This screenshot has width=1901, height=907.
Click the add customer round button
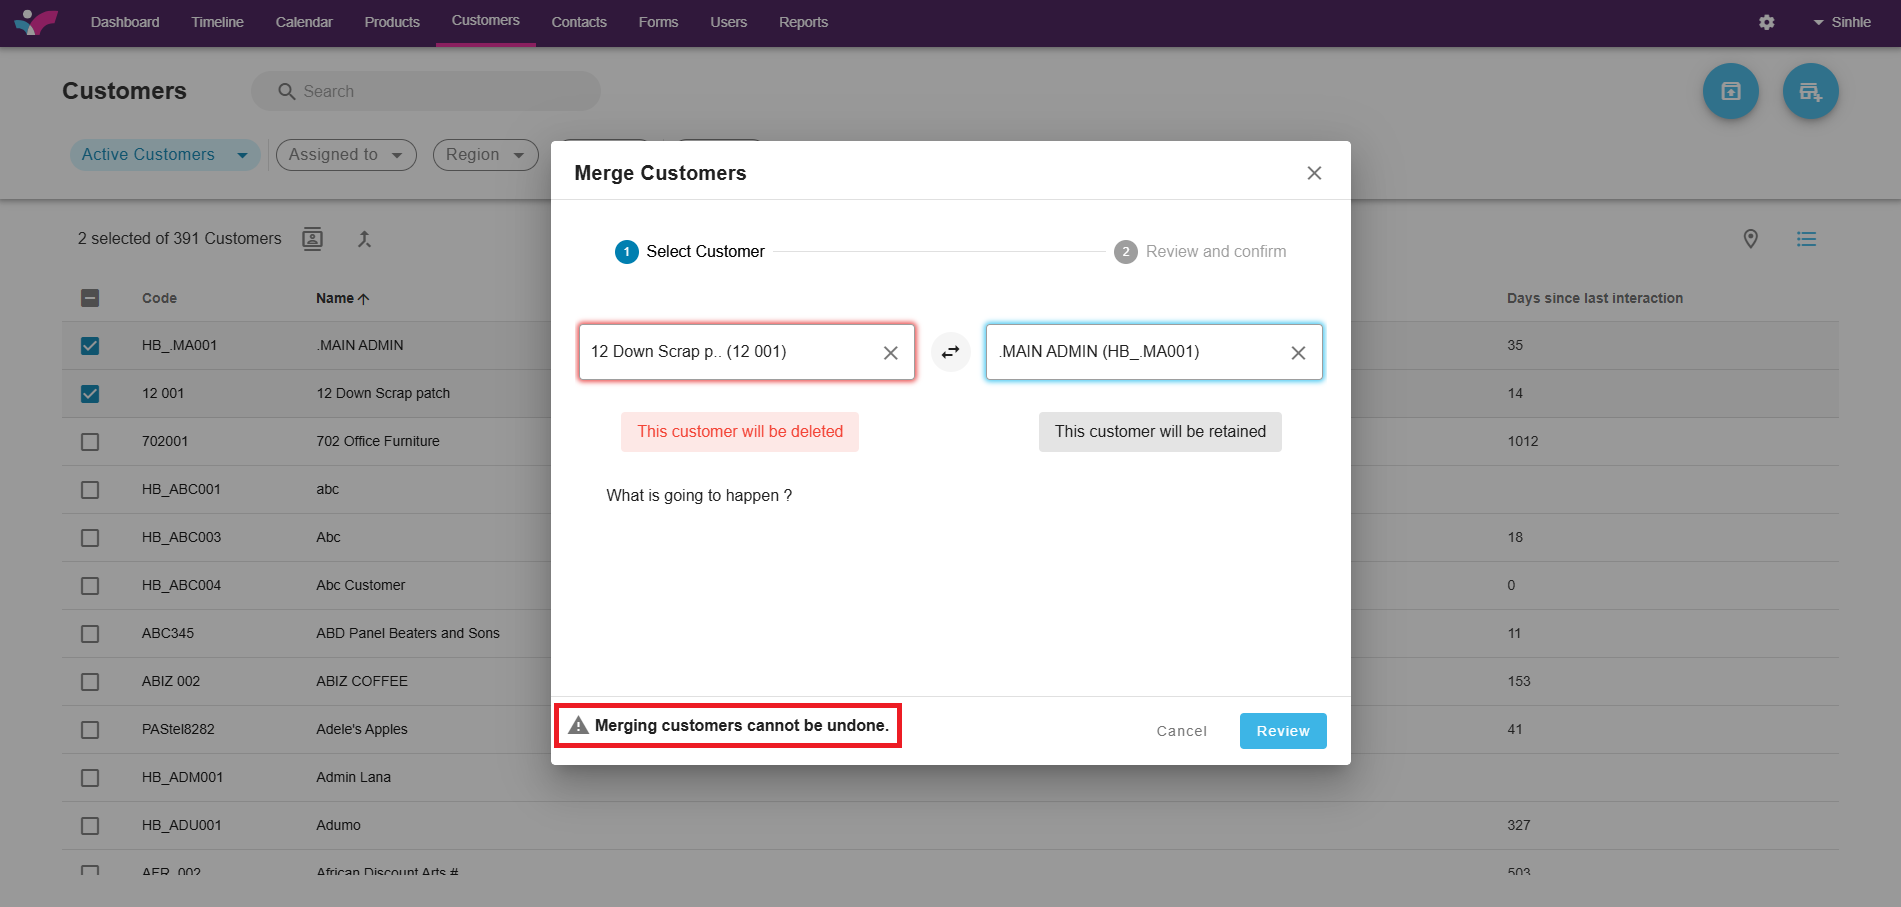coord(1810,92)
